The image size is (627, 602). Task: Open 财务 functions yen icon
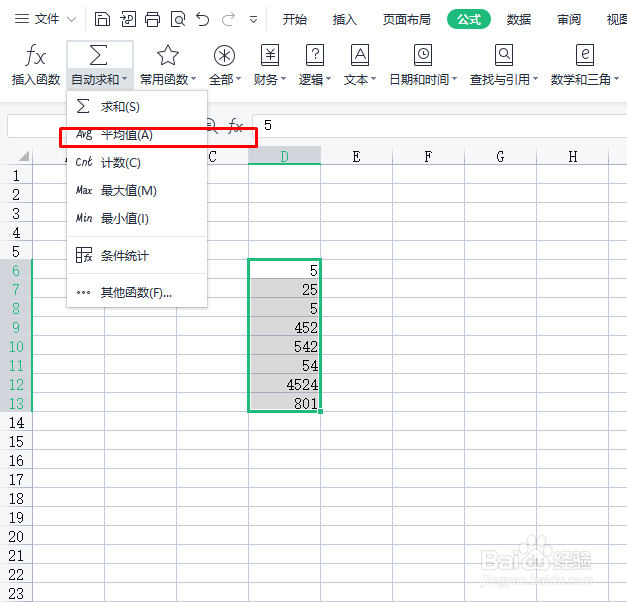click(x=270, y=55)
